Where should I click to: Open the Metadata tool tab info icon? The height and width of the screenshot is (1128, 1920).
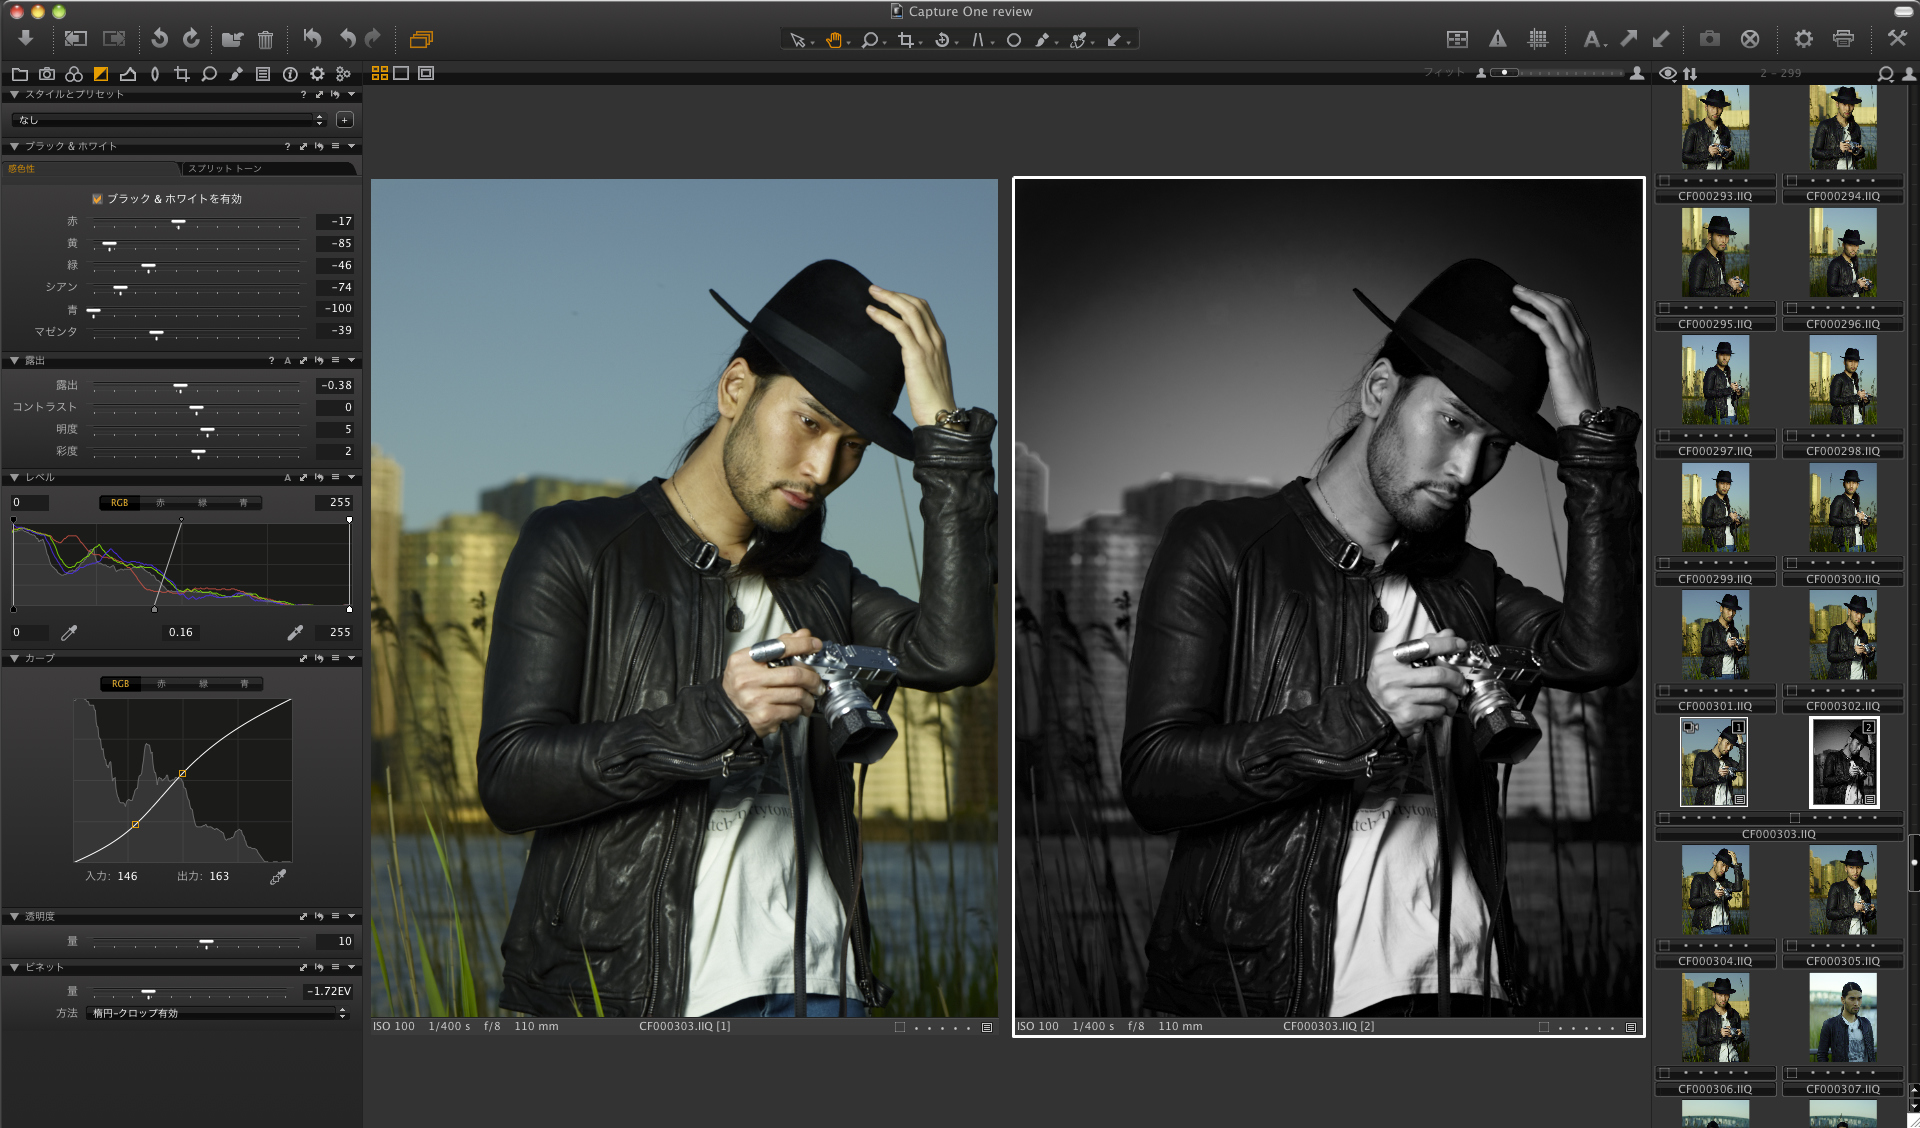click(290, 74)
